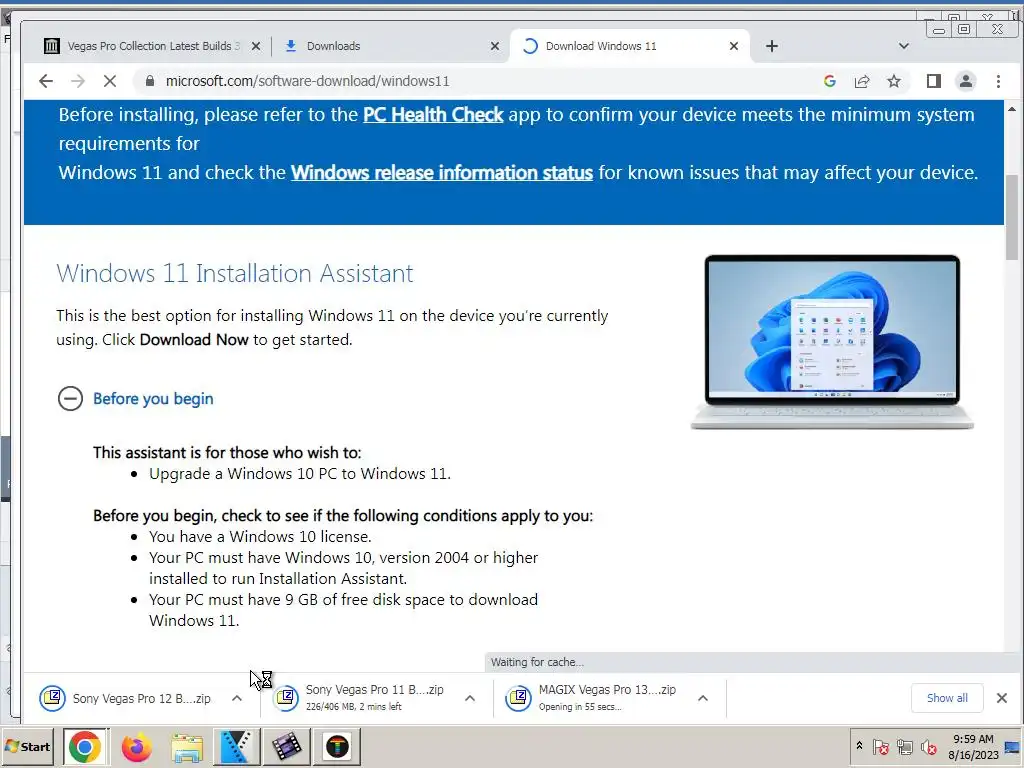Share this page icon
Viewport: 1024px width, 768px height.
862,81
